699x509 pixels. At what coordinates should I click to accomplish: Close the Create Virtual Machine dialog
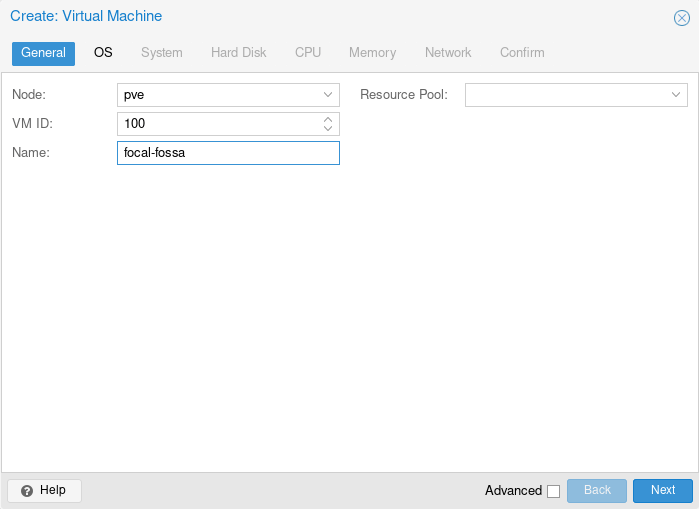(x=682, y=18)
